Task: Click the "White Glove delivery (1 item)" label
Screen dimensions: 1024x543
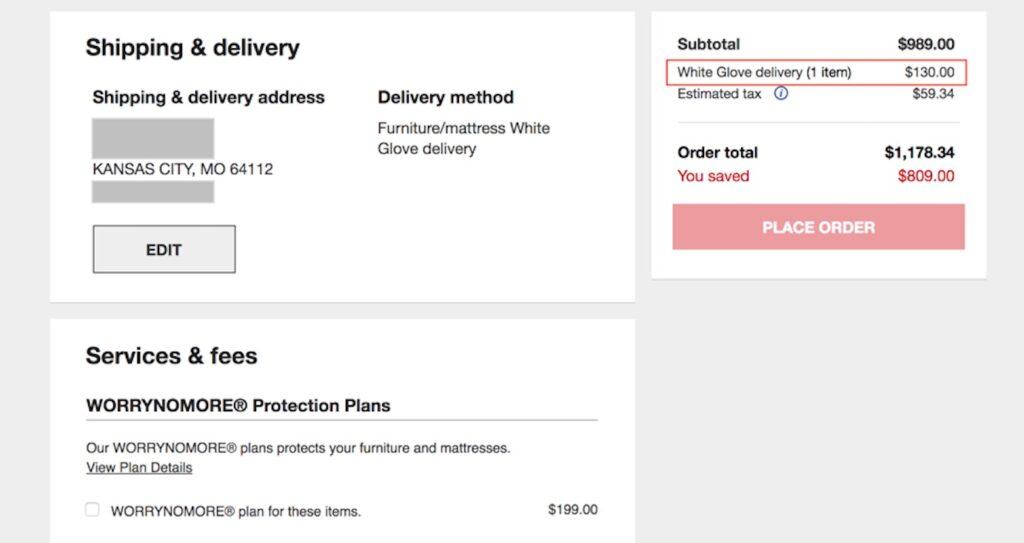Action: coord(764,72)
